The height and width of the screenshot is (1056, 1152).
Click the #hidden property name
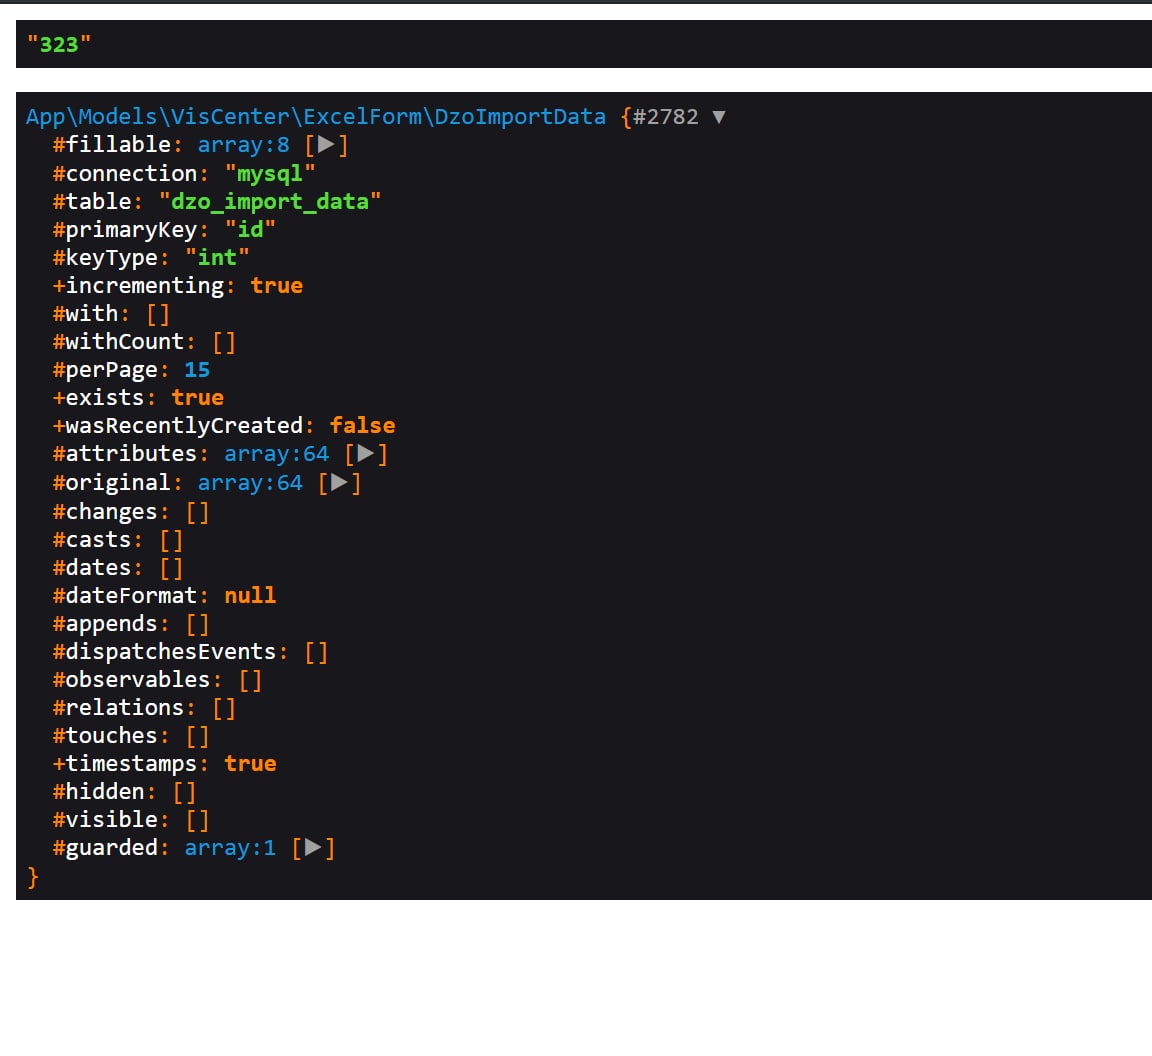pos(98,791)
